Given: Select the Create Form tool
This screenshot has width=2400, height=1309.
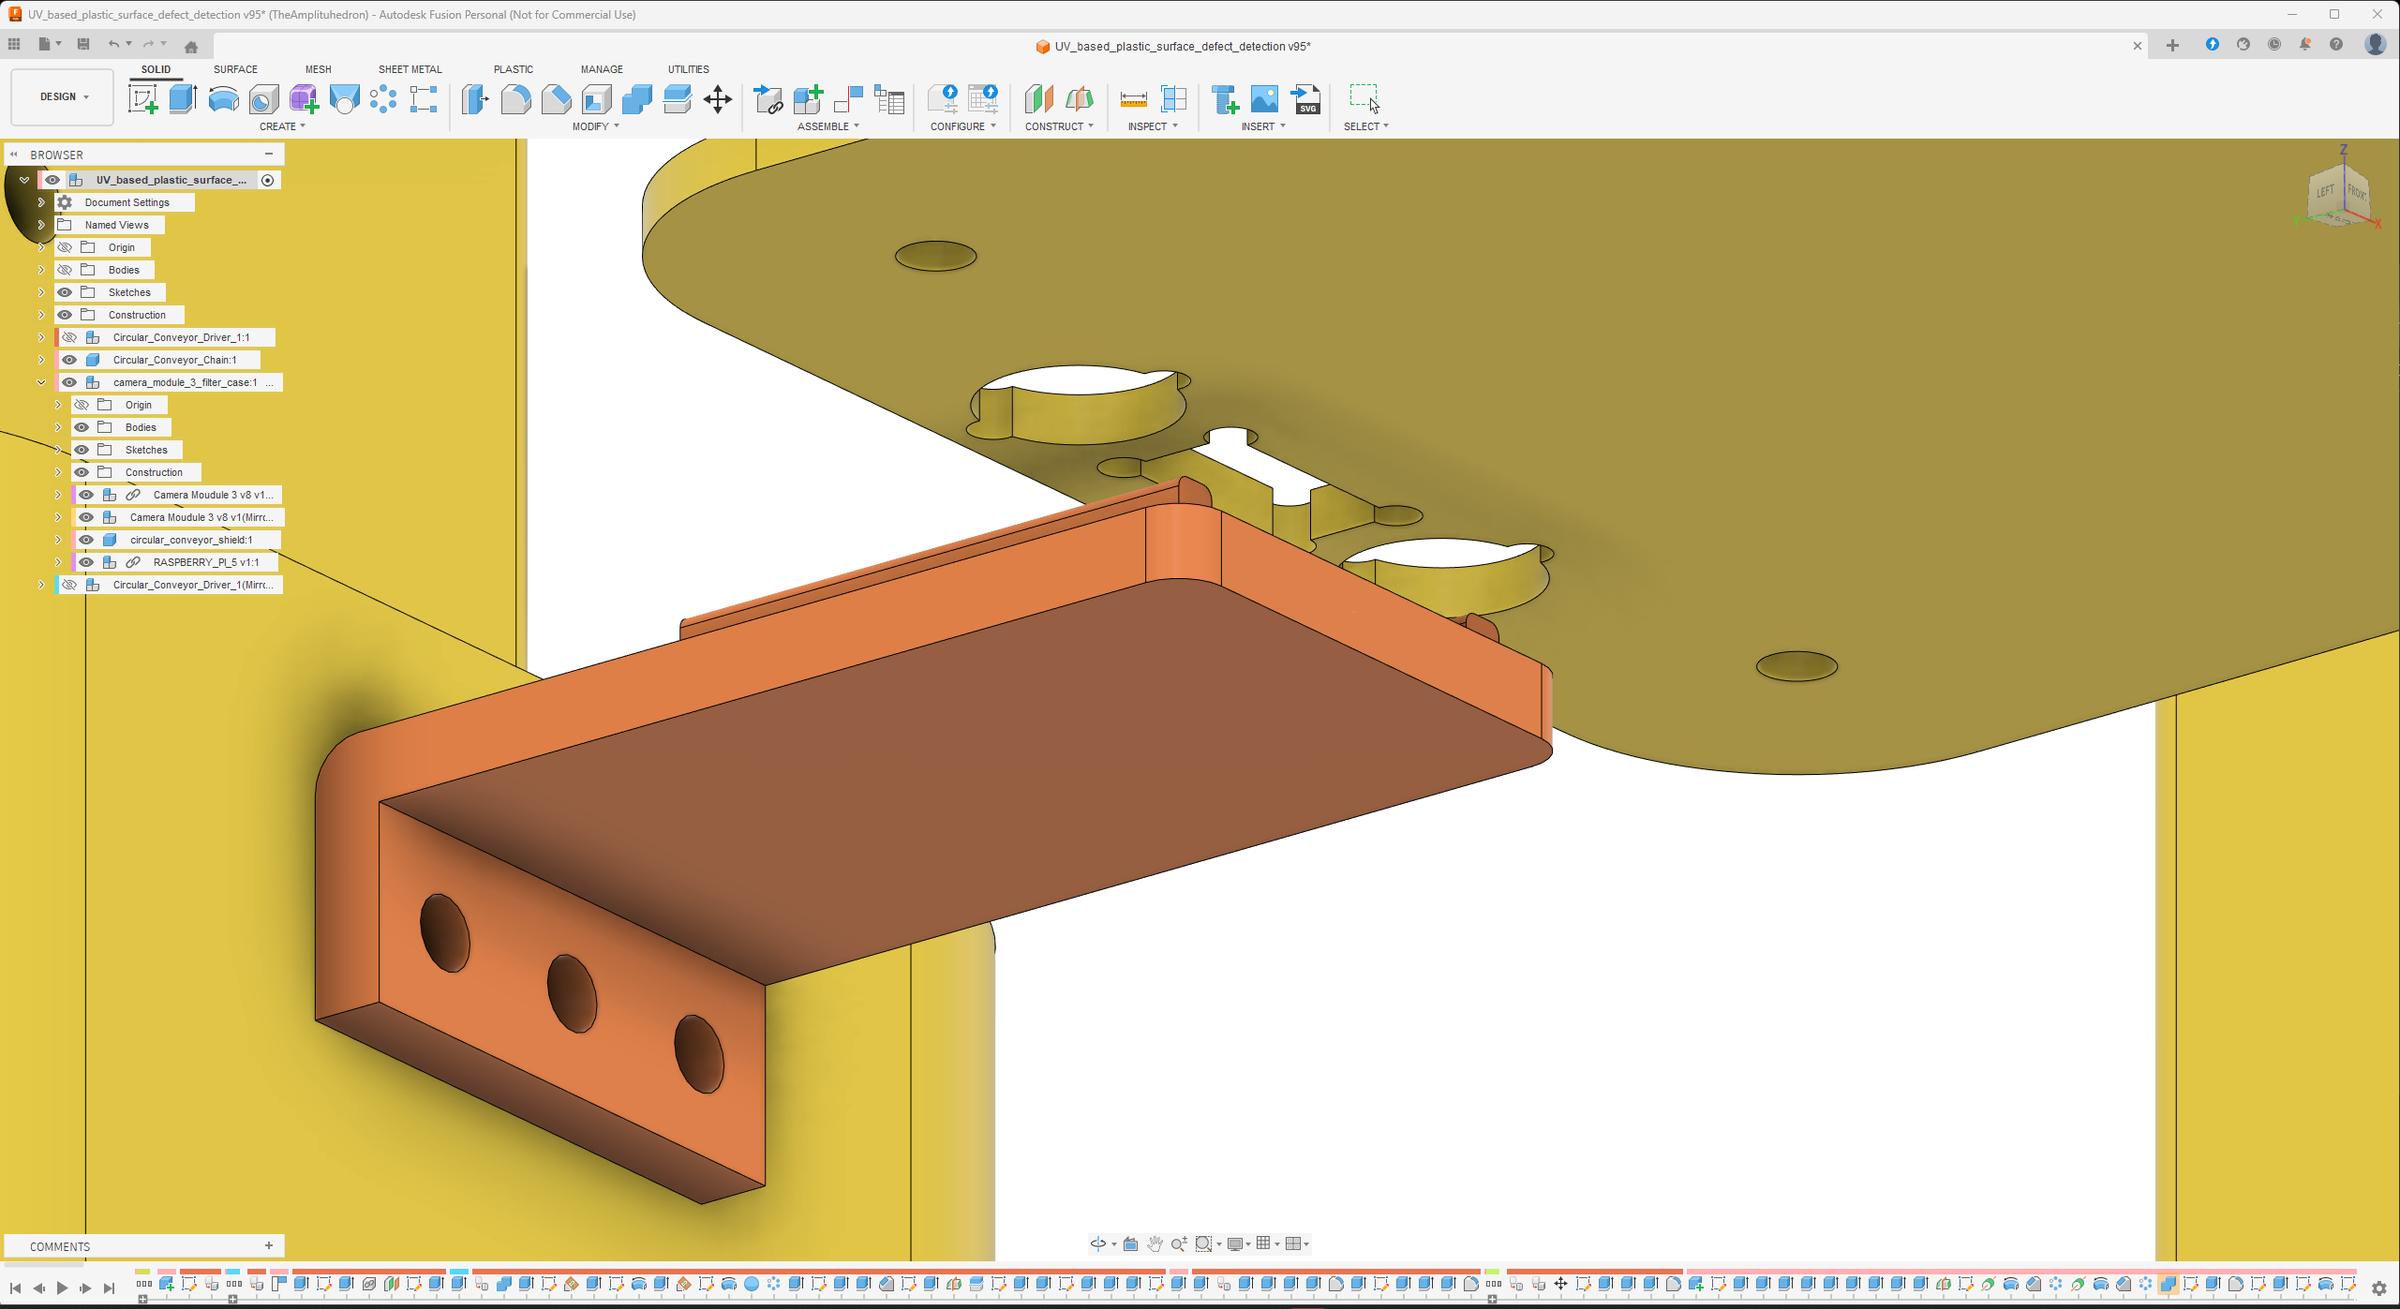Looking at the screenshot, I should 304,99.
